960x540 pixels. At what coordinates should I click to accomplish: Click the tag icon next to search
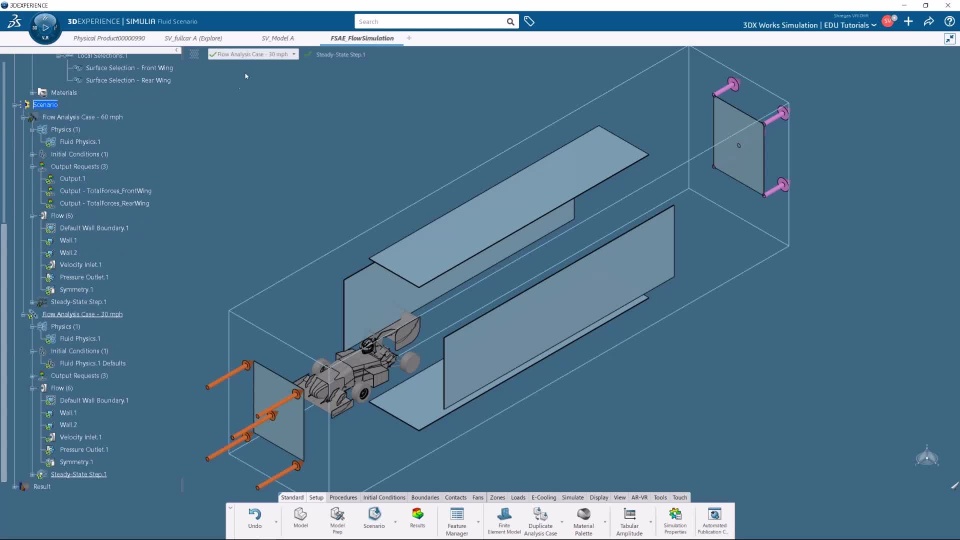pos(529,21)
